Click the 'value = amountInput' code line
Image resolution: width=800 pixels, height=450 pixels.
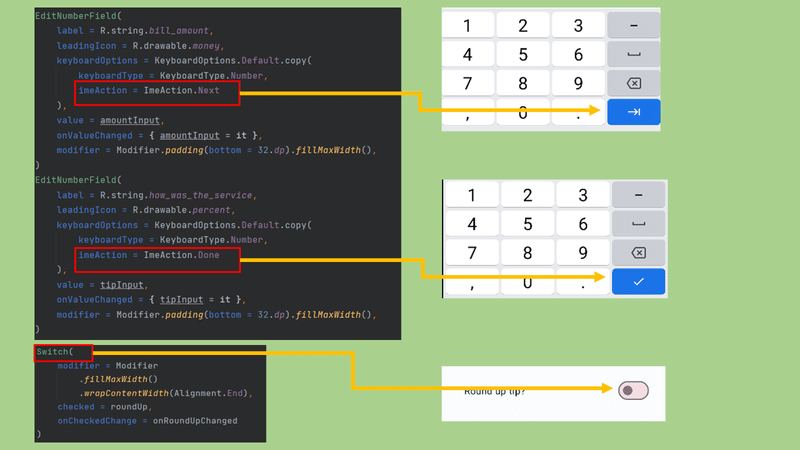[x=110, y=120]
